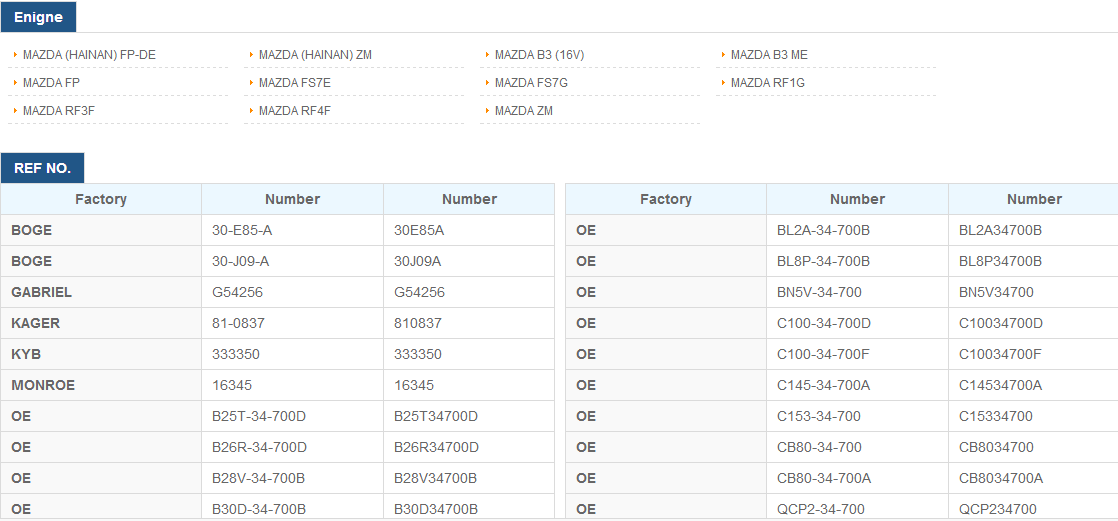Select the MONROE factory cell
1118x521 pixels.
click(101, 385)
